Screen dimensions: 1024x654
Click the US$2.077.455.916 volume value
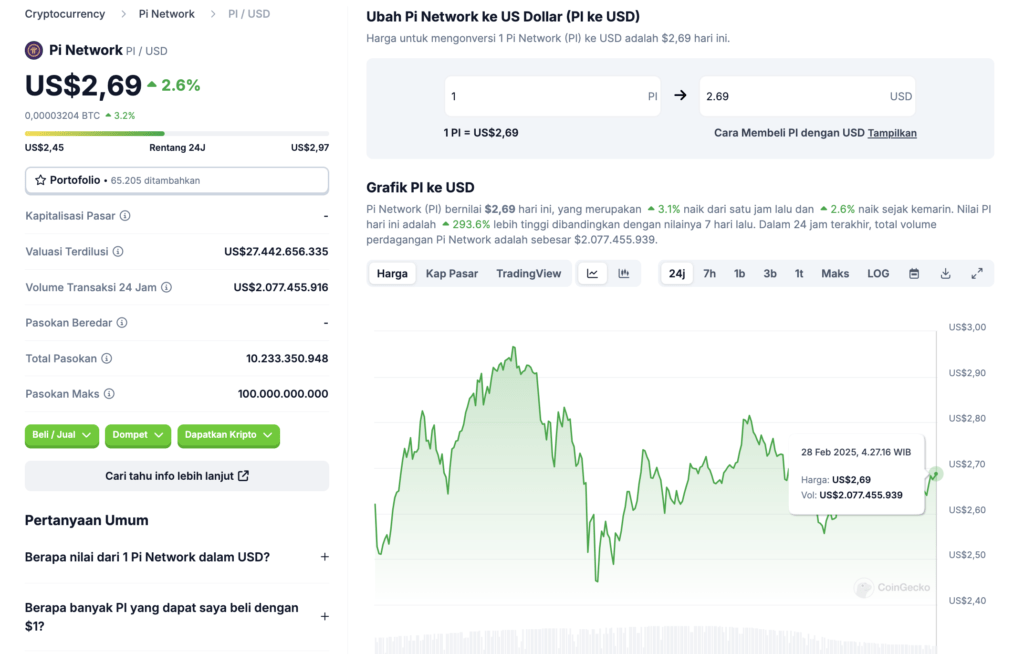(x=281, y=287)
